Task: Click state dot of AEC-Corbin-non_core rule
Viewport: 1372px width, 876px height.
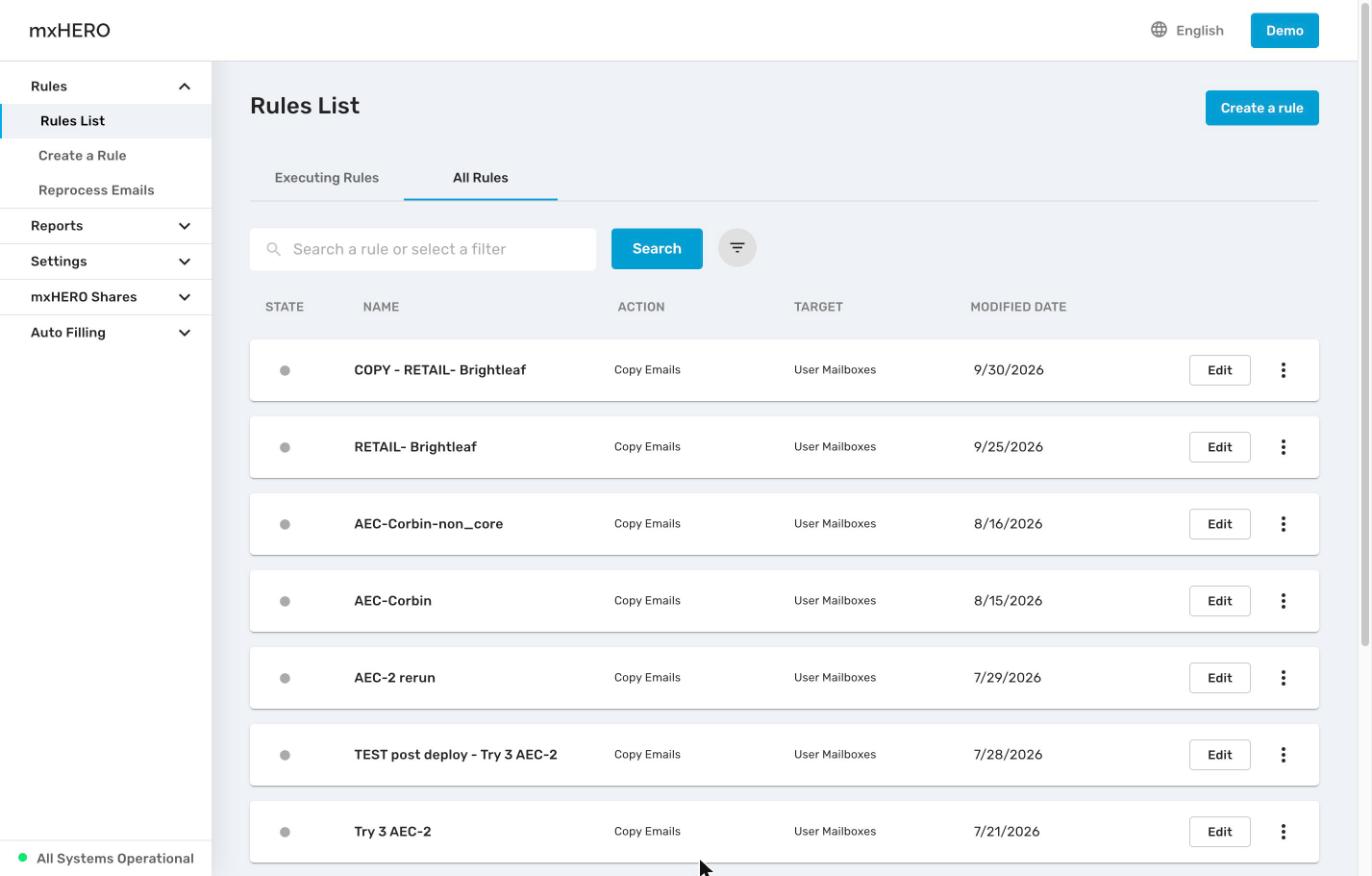Action: tap(285, 524)
